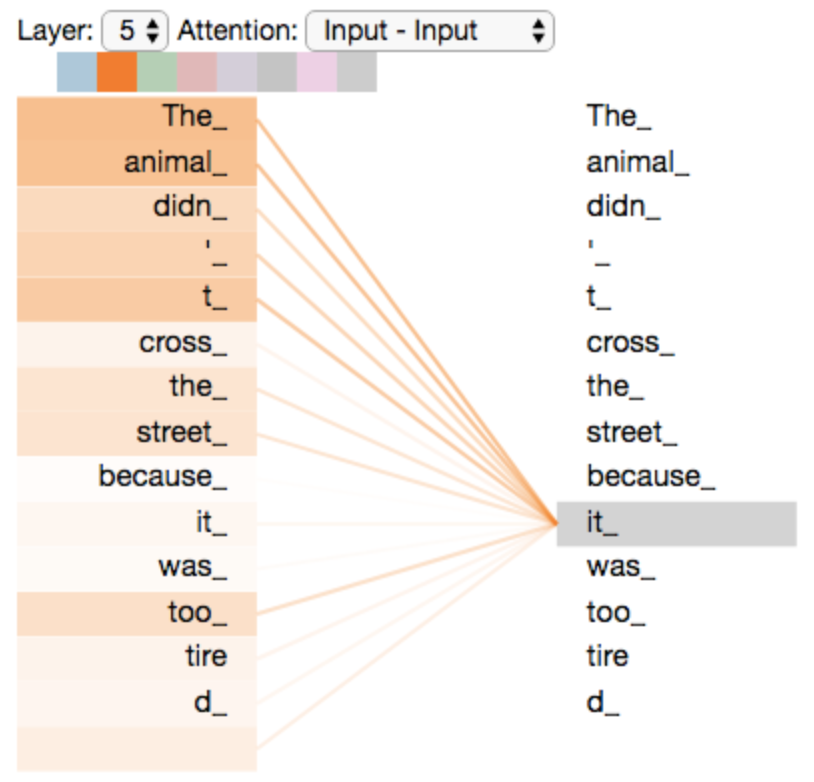
Task: Click the 'animal_' token in left column
Action: (137, 163)
